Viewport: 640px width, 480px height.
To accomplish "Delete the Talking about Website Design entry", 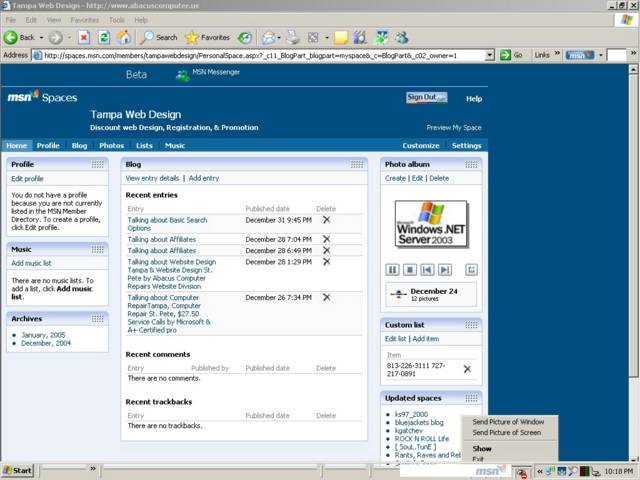I will click(327, 262).
